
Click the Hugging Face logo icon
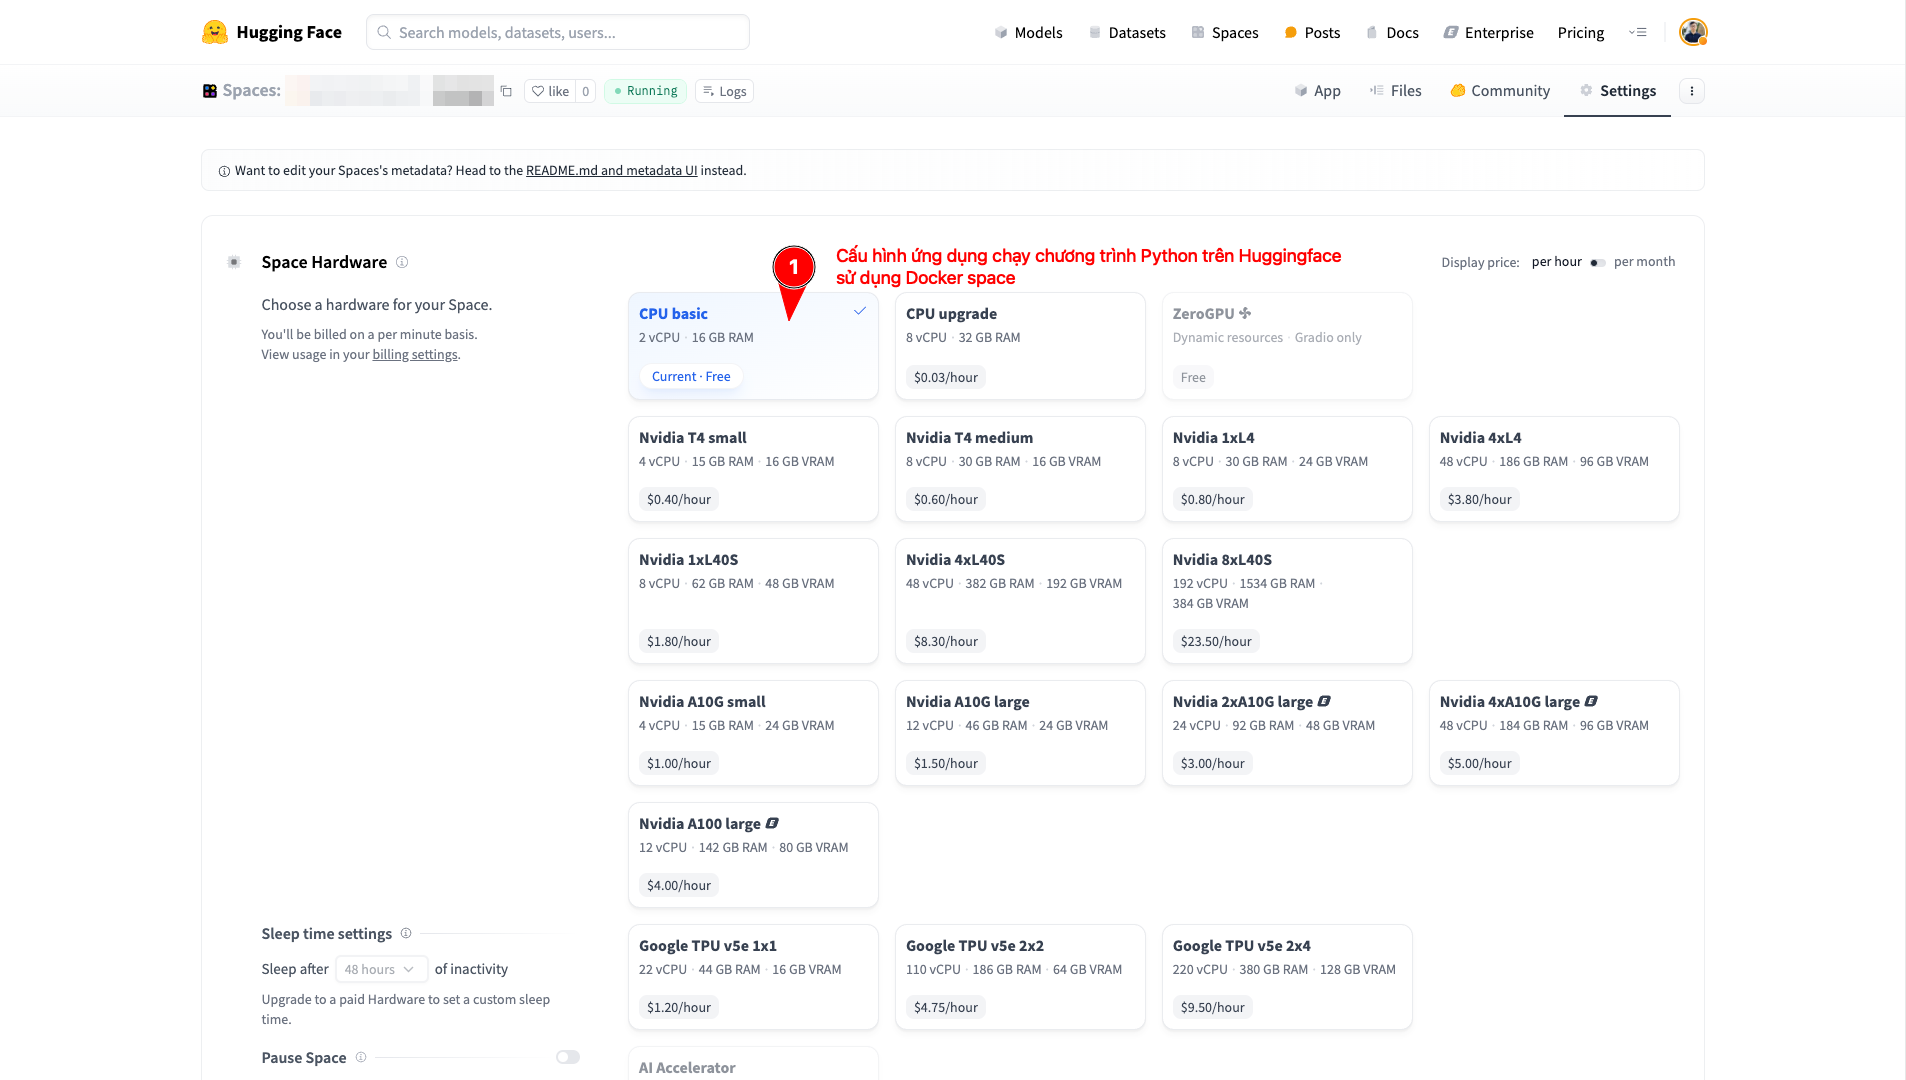[214, 32]
